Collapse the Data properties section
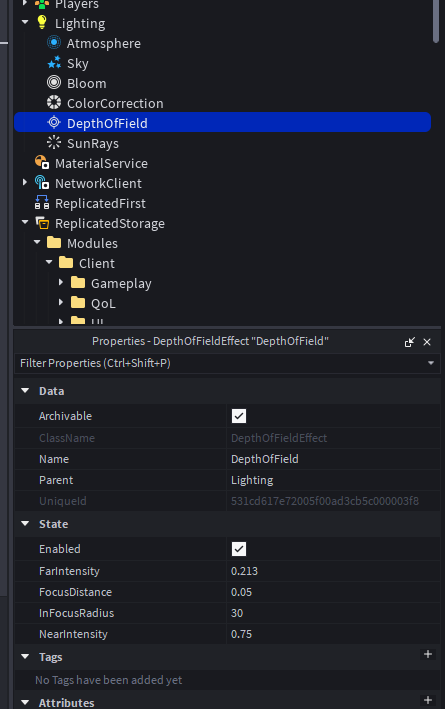 tap(25, 391)
